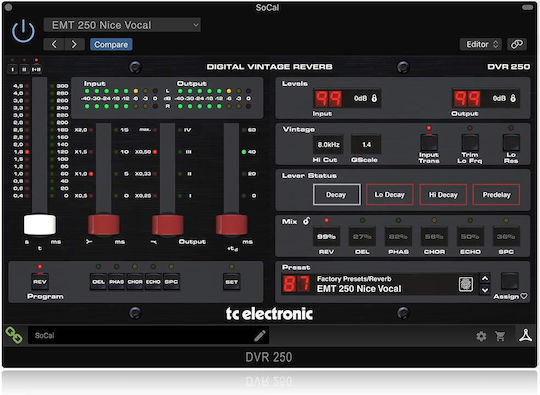The height and width of the screenshot is (395, 540).
Task: Open the EMT 250 Nice Vocal preset dropdown
Action: [x=122, y=25]
